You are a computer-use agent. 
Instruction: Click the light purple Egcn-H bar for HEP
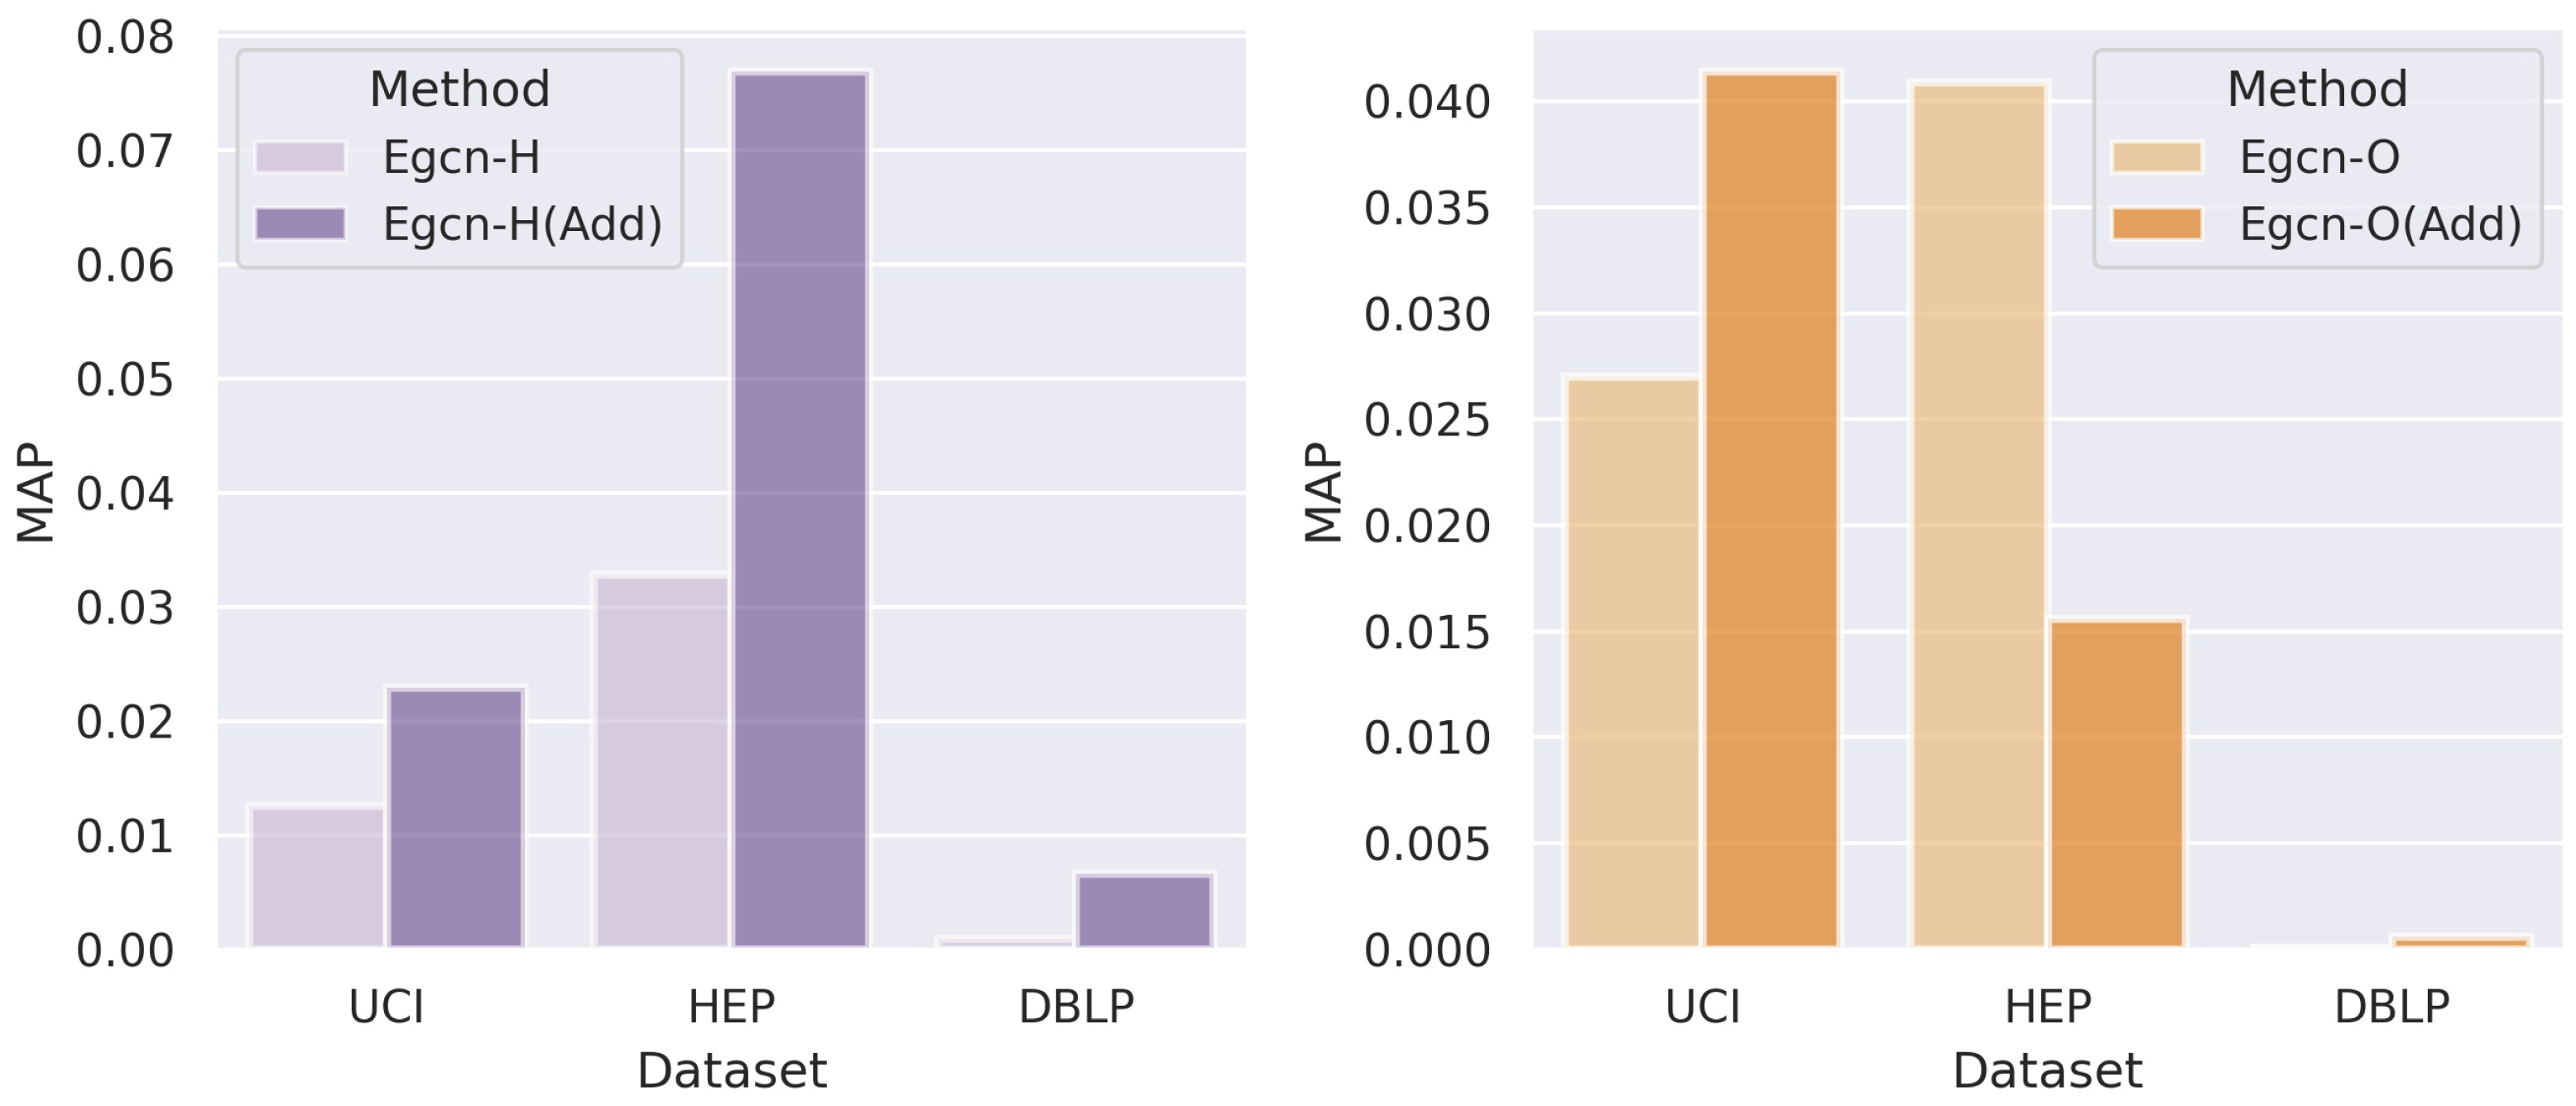coord(662,760)
